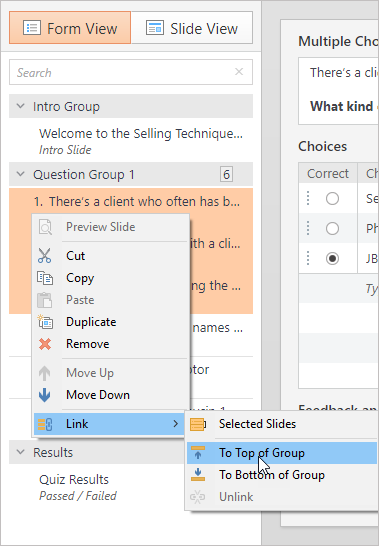
Task: Select the third choice's correct radio button
Action: [332, 258]
